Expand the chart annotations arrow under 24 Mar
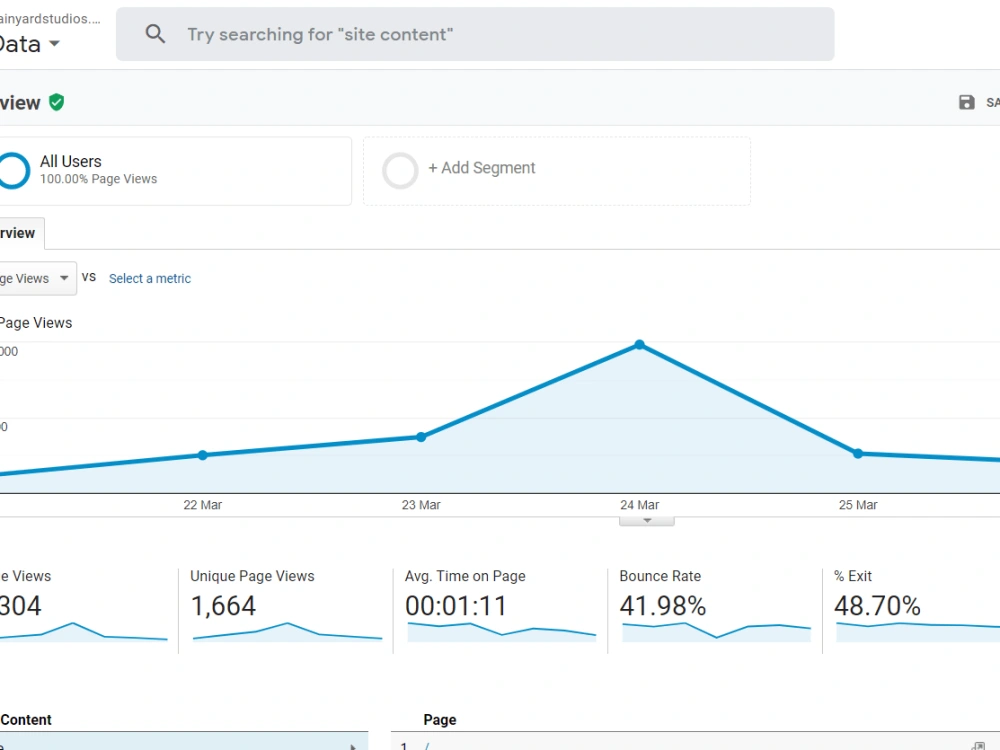1000x750 pixels. tap(647, 521)
